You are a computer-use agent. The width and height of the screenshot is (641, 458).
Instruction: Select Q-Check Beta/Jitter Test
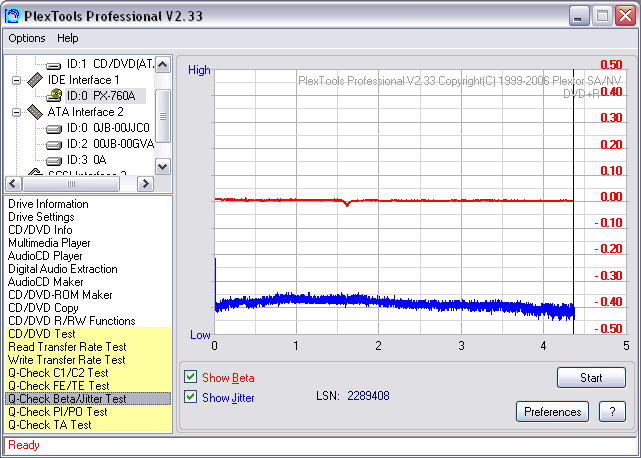[88, 399]
